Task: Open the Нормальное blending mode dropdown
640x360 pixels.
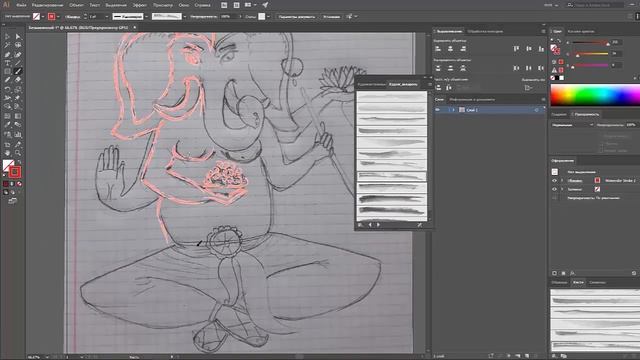Action: click(572, 125)
